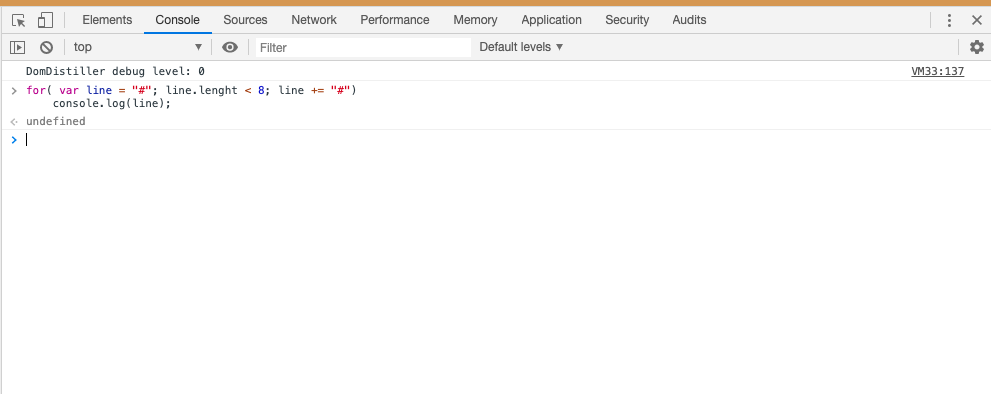The height and width of the screenshot is (394, 991).
Task: Open the 'top' context selector dropdown
Action: [x=137, y=47]
